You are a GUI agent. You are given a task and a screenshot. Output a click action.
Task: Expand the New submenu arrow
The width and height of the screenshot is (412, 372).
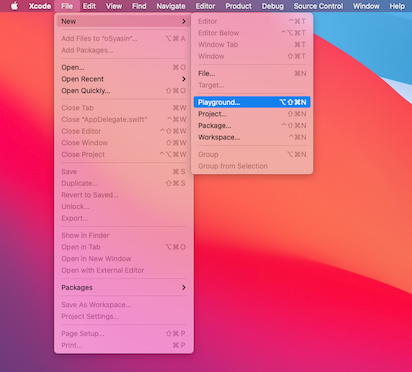click(184, 21)
